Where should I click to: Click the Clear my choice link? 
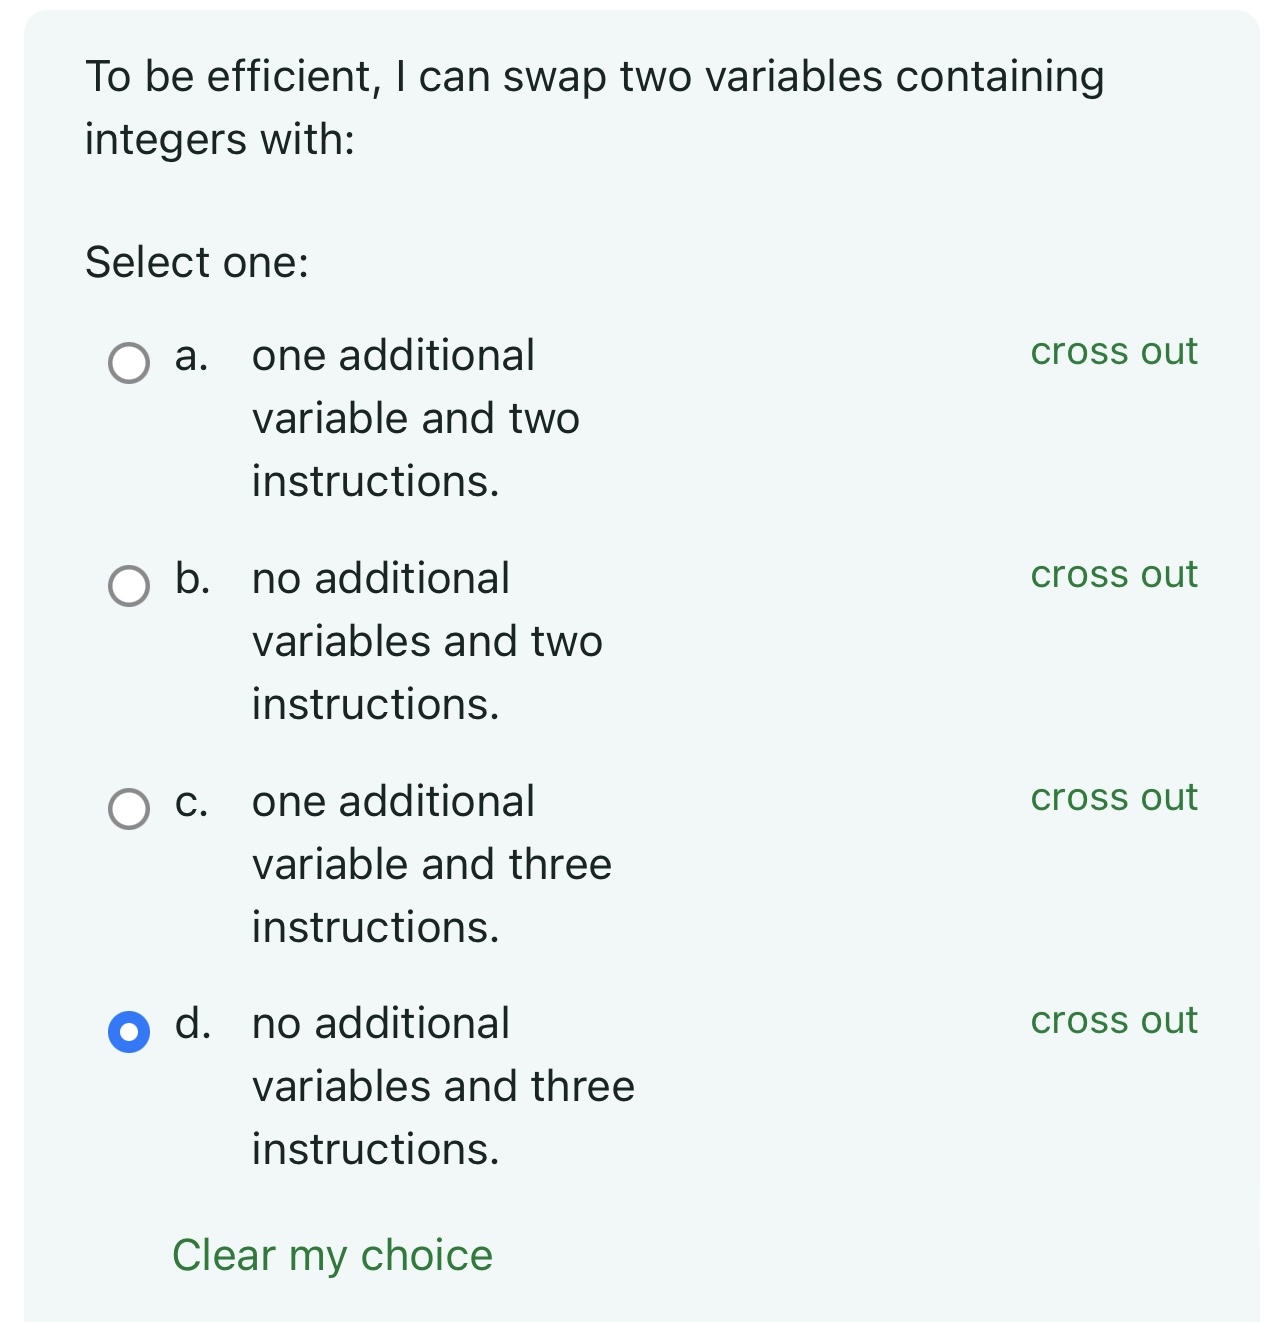pos(332,1255)
